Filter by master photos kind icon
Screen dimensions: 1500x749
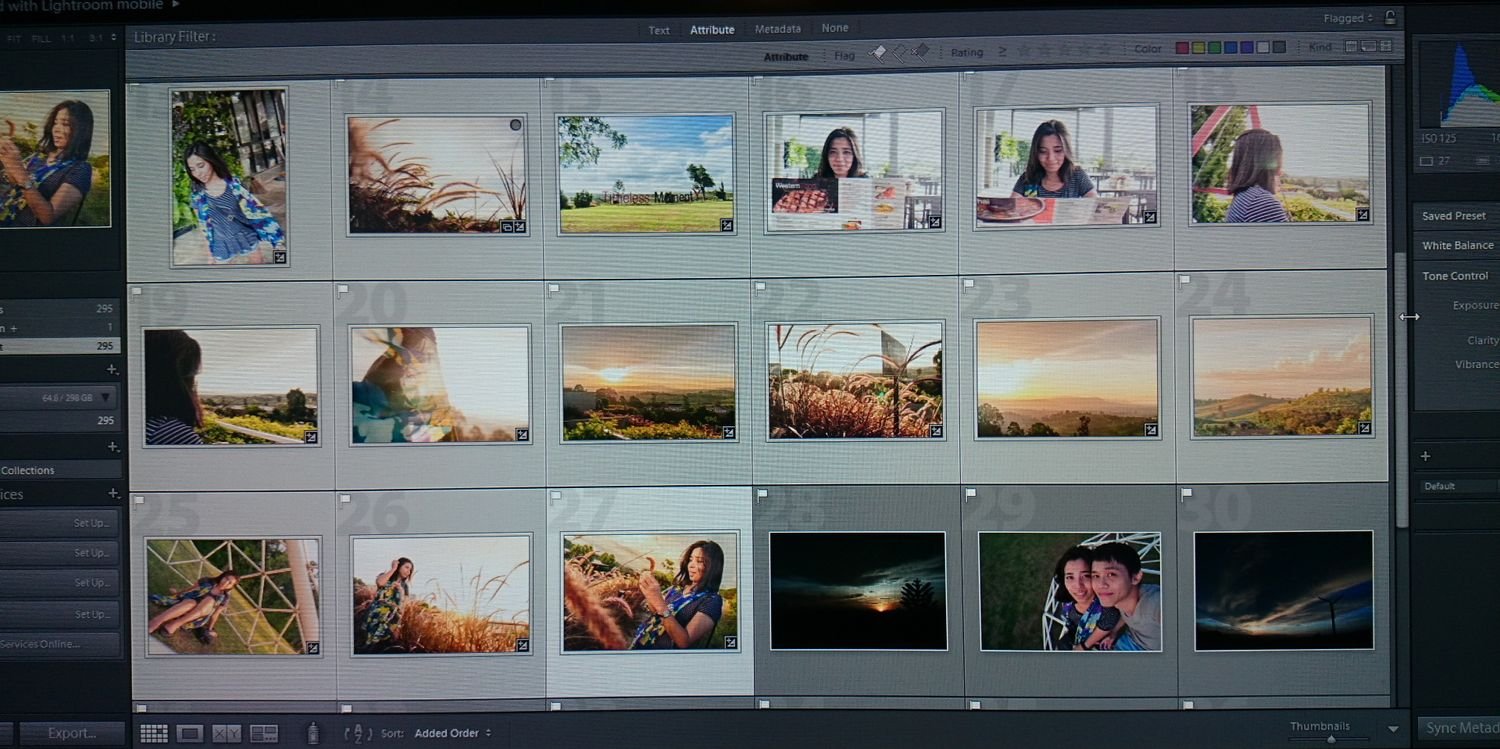1352,47
